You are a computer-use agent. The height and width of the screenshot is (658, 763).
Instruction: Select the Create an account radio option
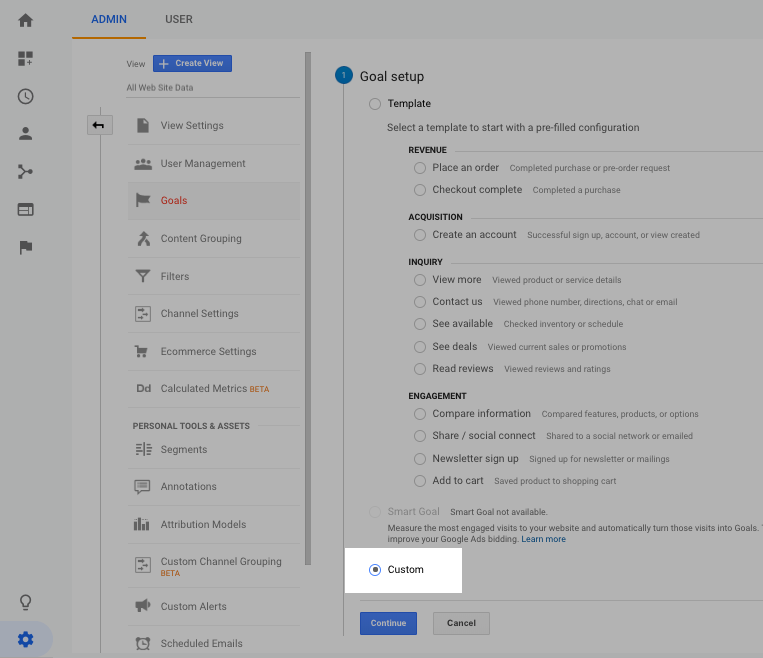419,235
